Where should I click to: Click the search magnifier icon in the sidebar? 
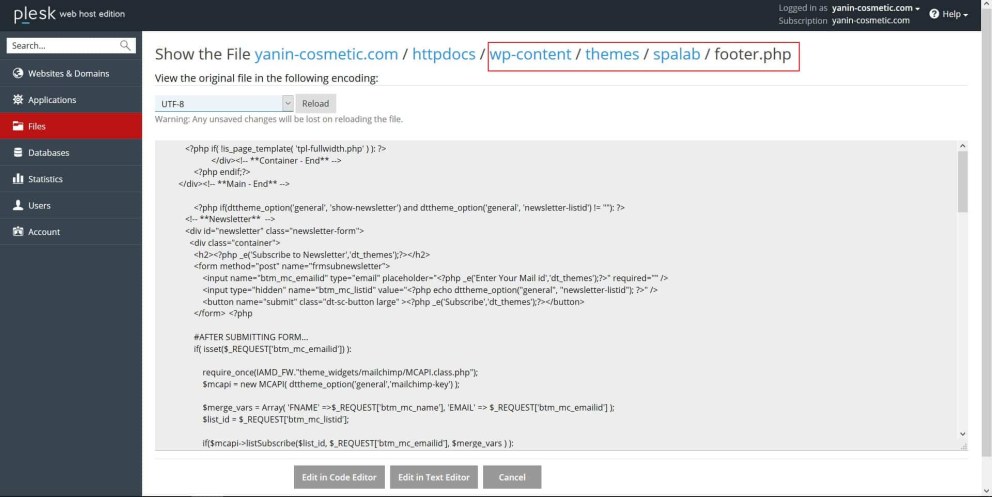[x=125, y=46]
